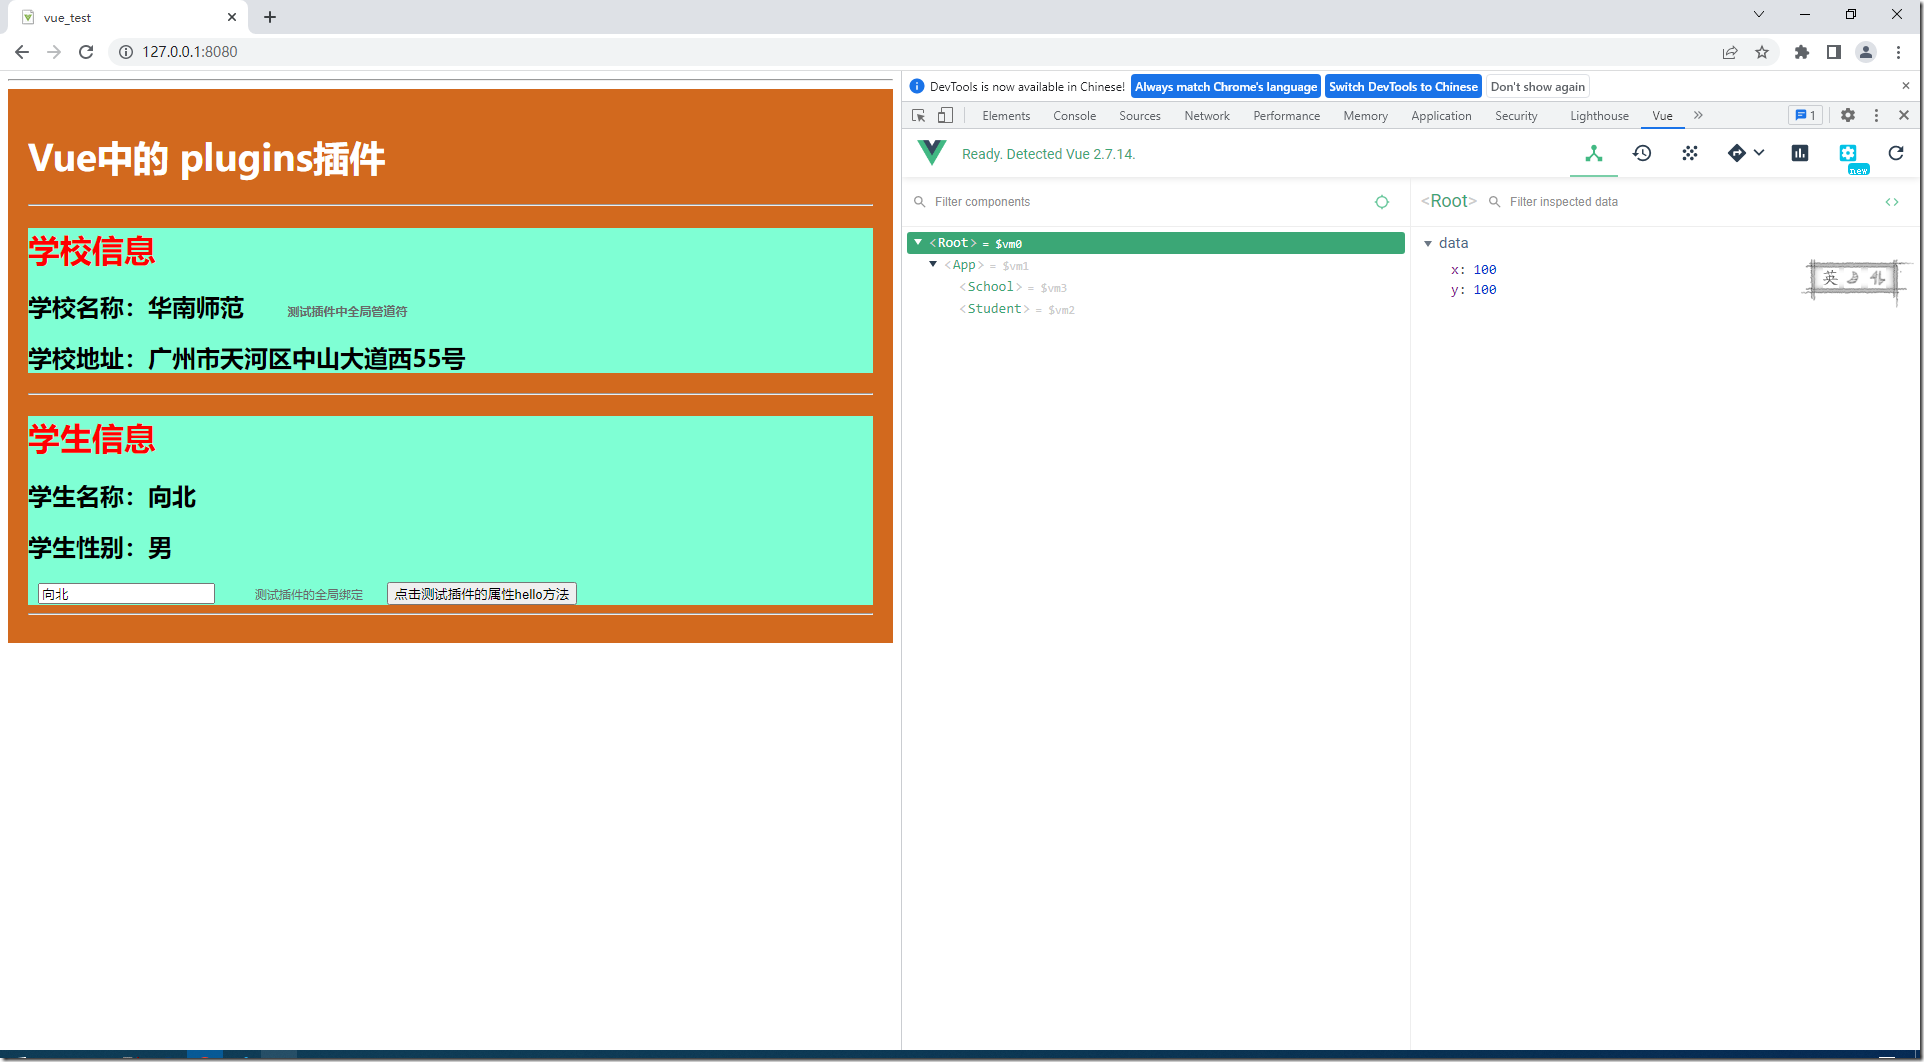Switch to the Network tab
This screenshot has width=1924, height=1062.
1207,116
